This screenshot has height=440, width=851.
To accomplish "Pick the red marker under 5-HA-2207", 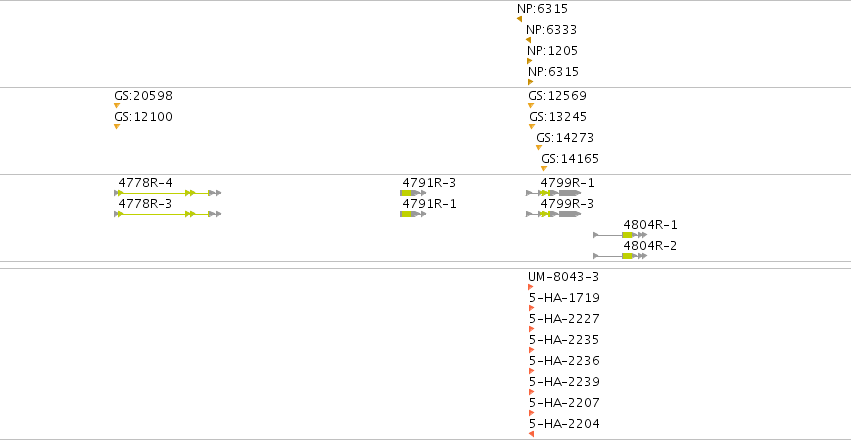I will pos(531,413).
